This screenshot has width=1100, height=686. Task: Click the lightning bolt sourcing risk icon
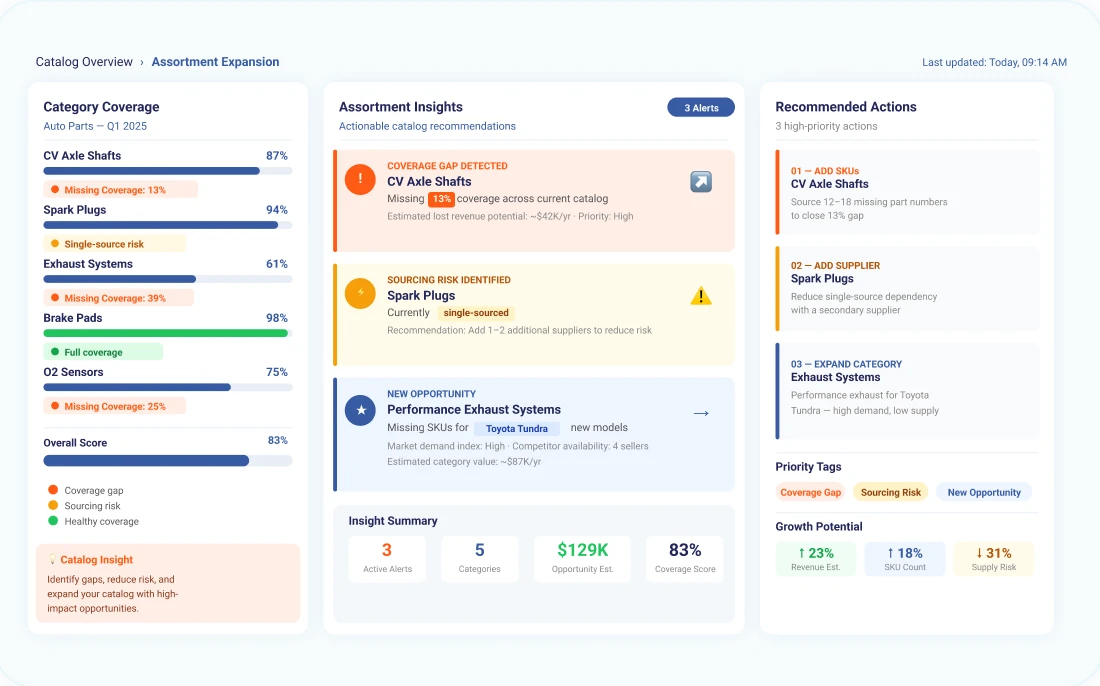pyautogui.click(x=360, y=294)
